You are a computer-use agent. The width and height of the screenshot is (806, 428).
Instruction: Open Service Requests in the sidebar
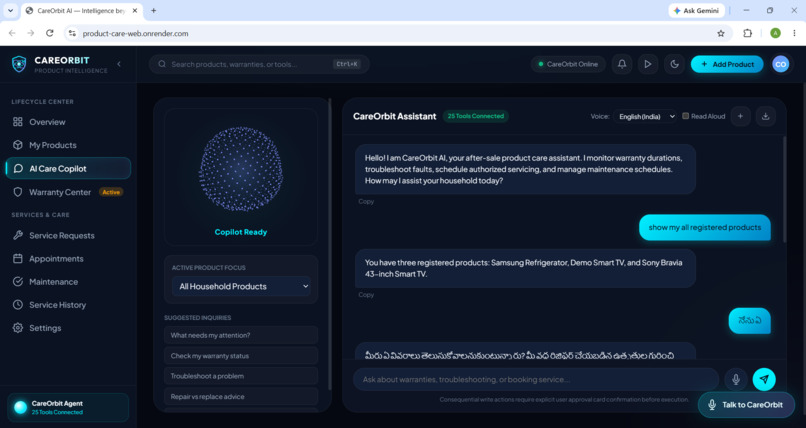click(x=68, y=235)
